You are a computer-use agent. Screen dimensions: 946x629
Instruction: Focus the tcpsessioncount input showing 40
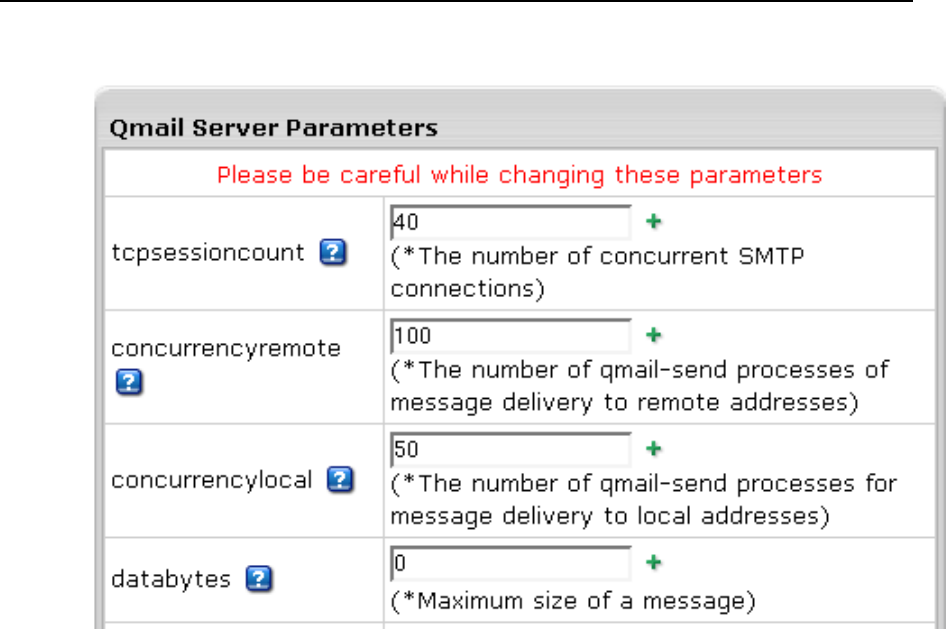(510, 222)
